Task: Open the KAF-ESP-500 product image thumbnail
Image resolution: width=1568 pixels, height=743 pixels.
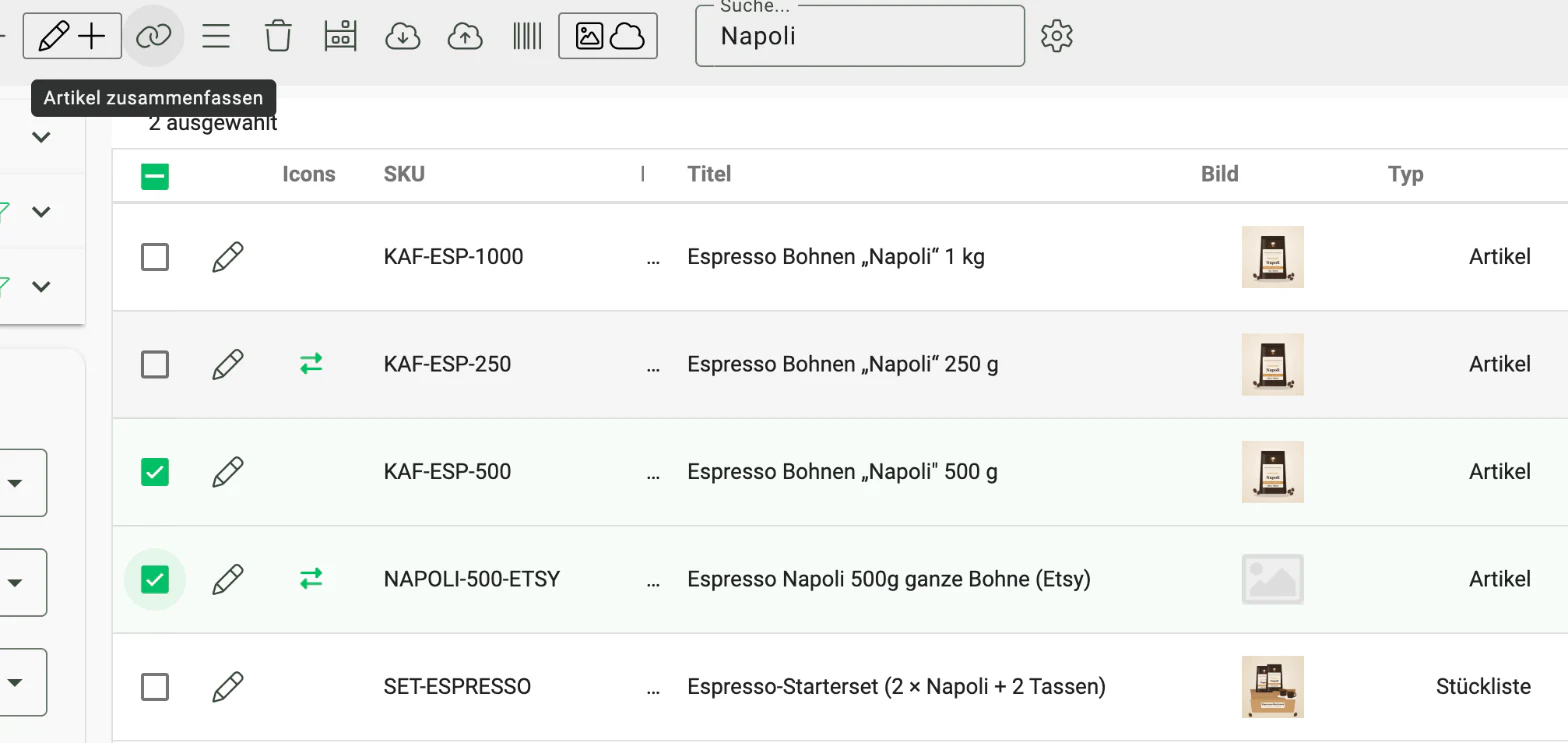Action: (x=1272, y=472)
